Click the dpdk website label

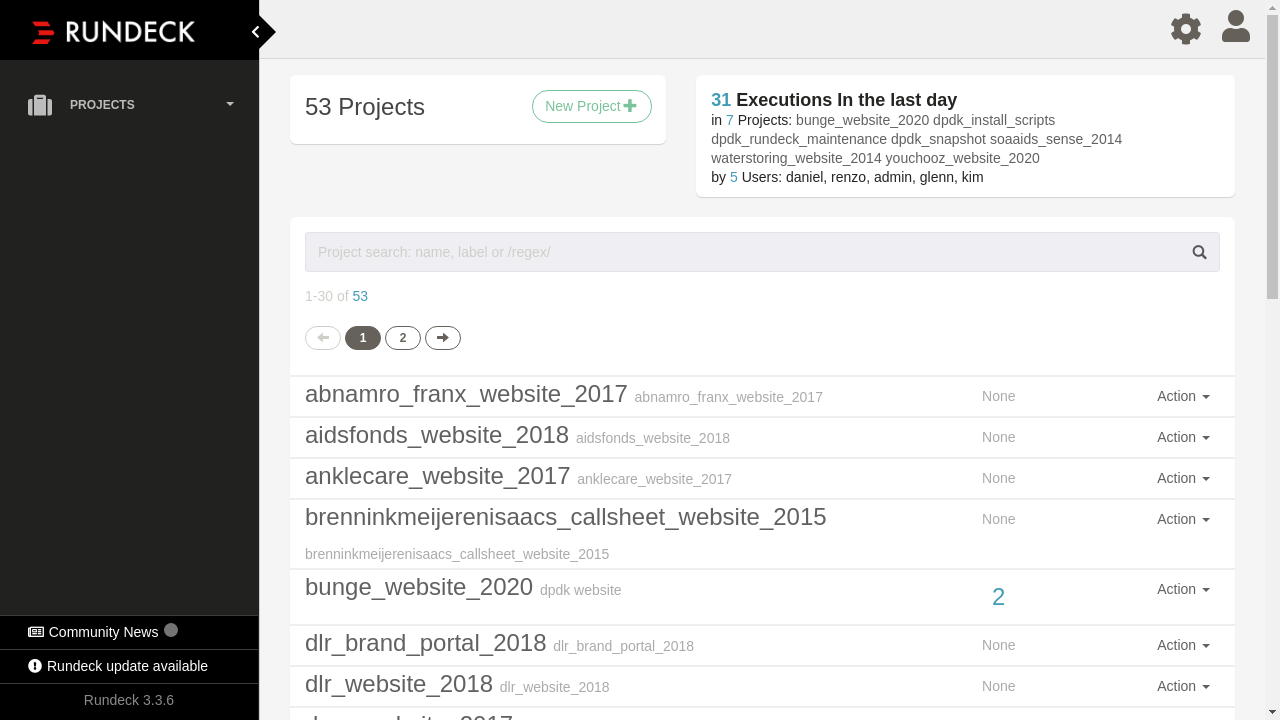[580, 590]
